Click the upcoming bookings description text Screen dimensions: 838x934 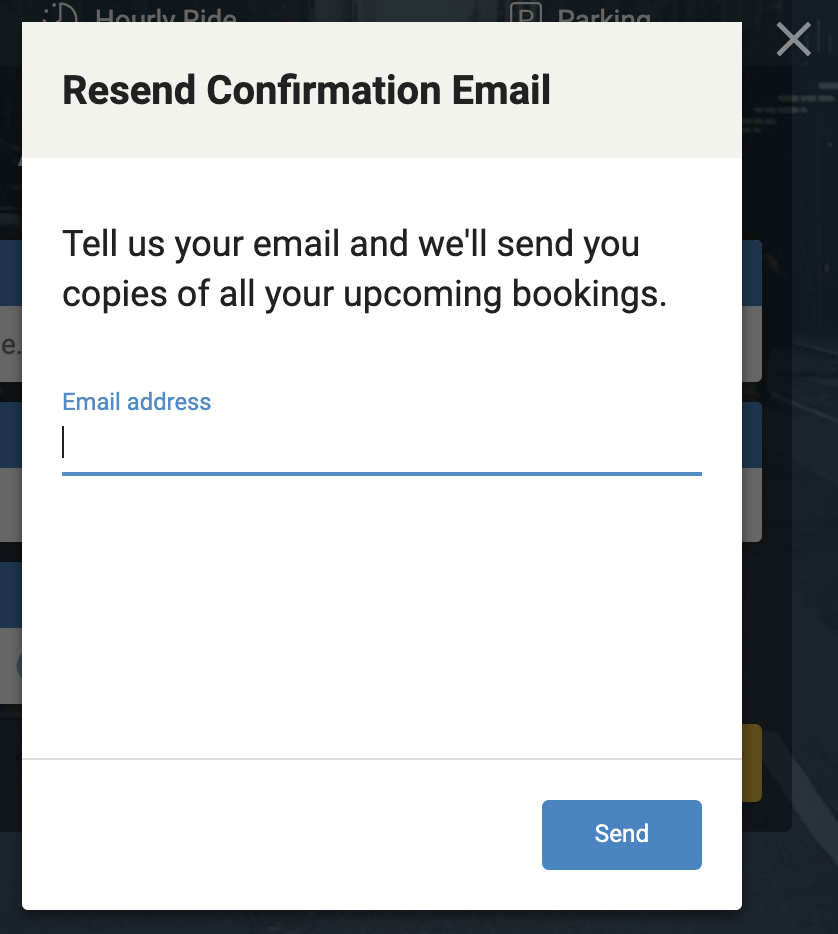[x=364, y=269]
